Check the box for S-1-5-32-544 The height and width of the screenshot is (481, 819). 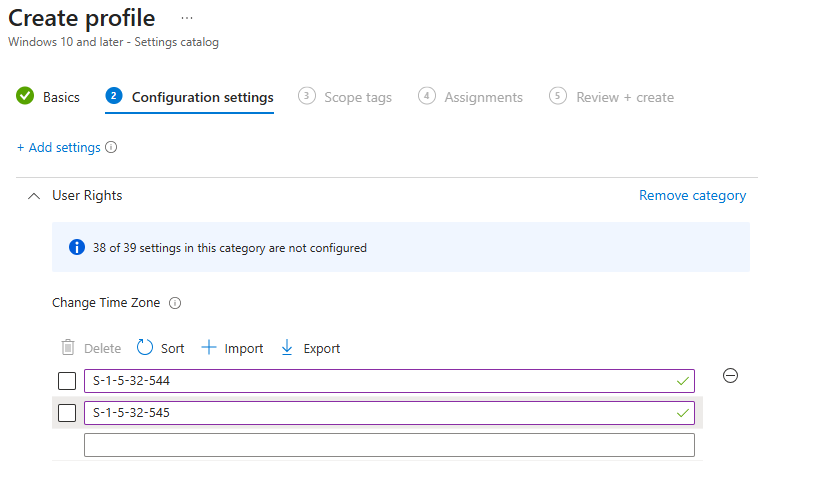(67, 381)
